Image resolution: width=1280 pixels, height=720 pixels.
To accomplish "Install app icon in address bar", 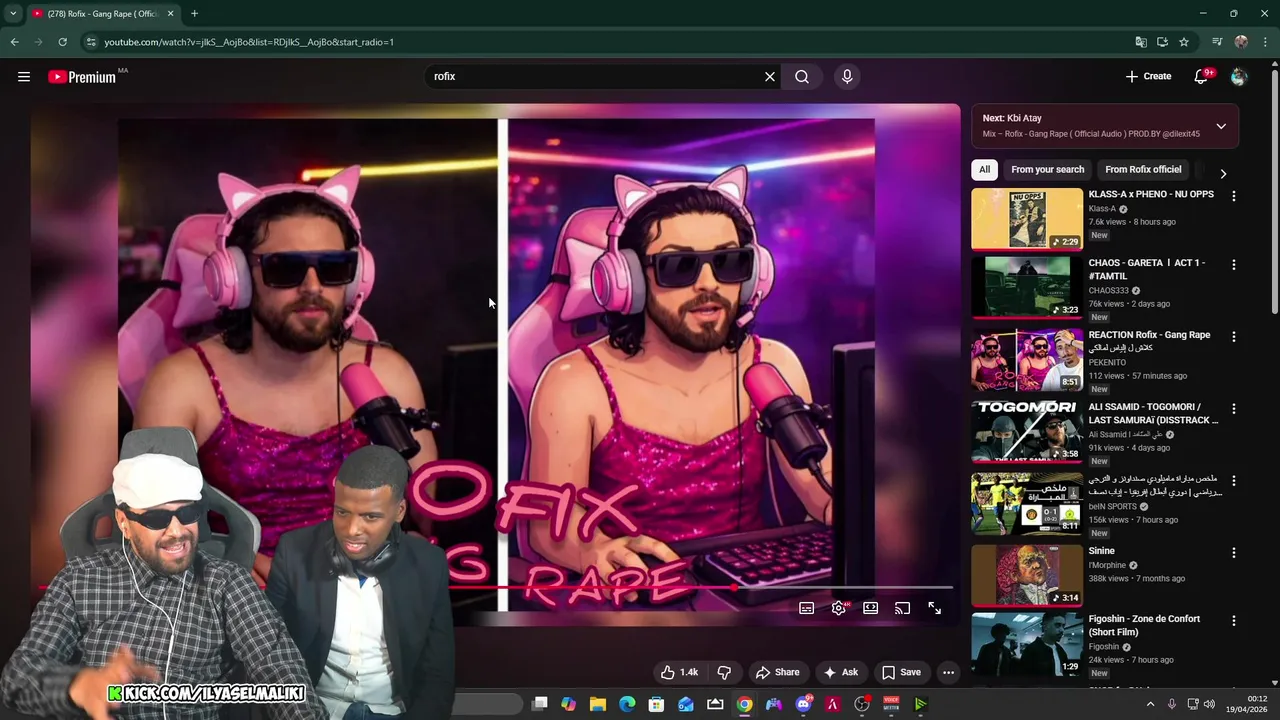I will point(1162,42).
